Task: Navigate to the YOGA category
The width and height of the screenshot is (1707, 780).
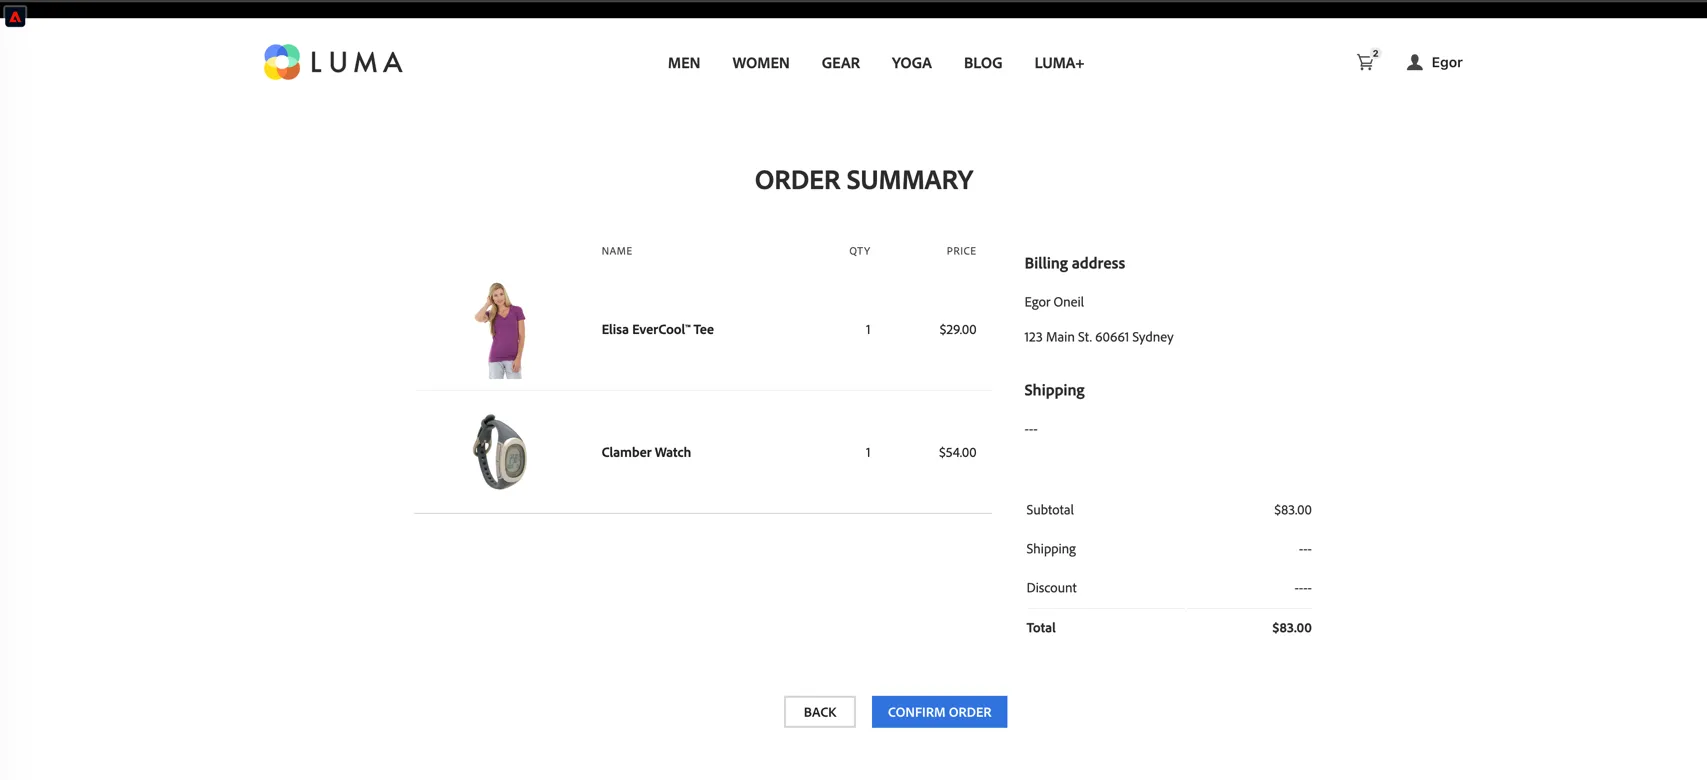Action: [912, 63]
